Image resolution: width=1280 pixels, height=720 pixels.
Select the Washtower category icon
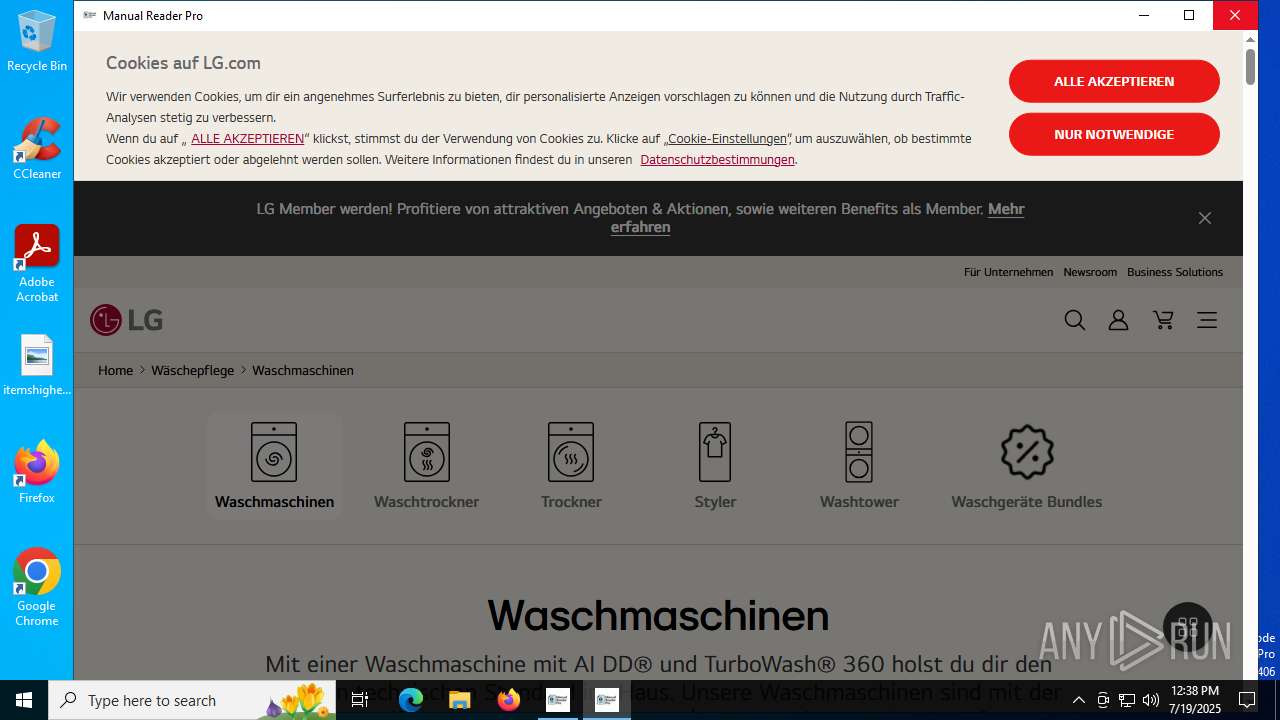point(859,452)
